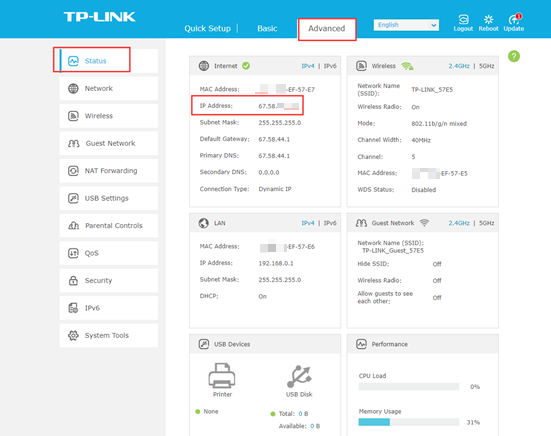Click the Reboot icon
Viewport: 551px width, 436px height.
pos(488,19)
